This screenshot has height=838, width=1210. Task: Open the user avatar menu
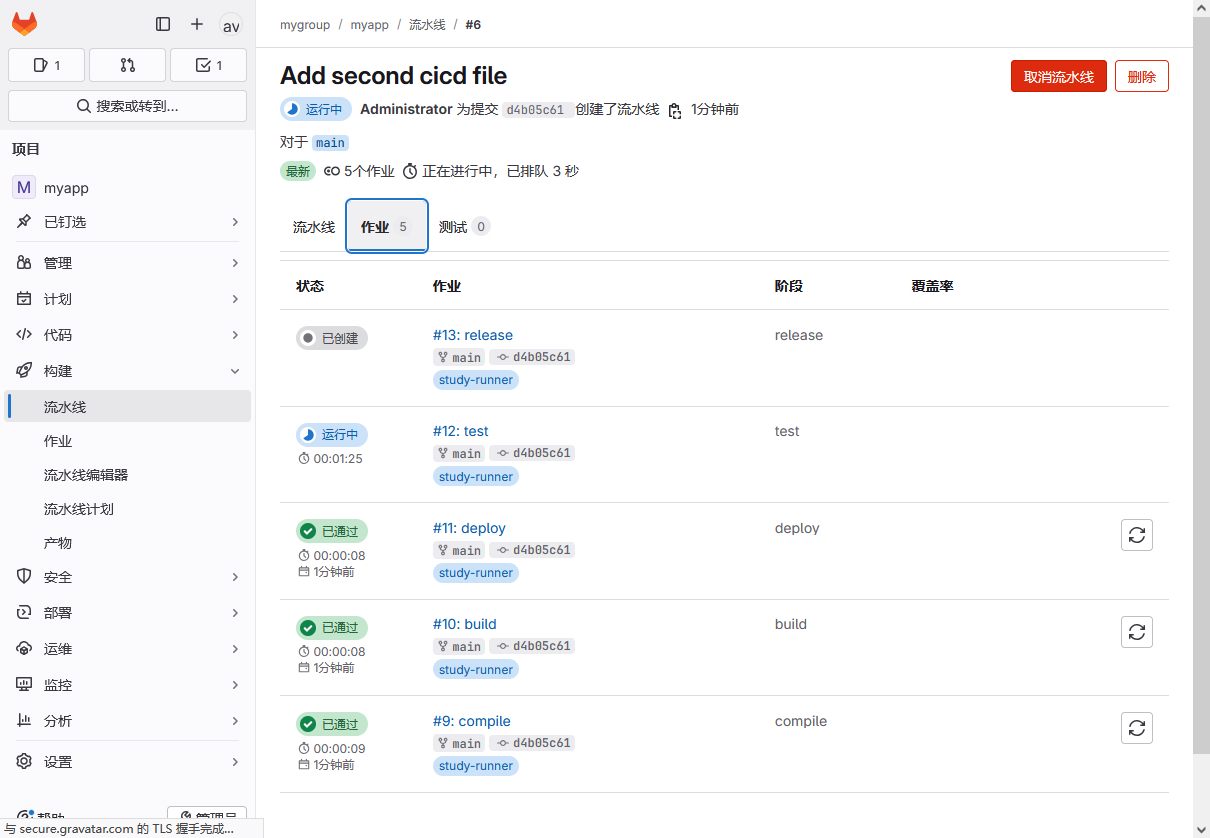230,25
